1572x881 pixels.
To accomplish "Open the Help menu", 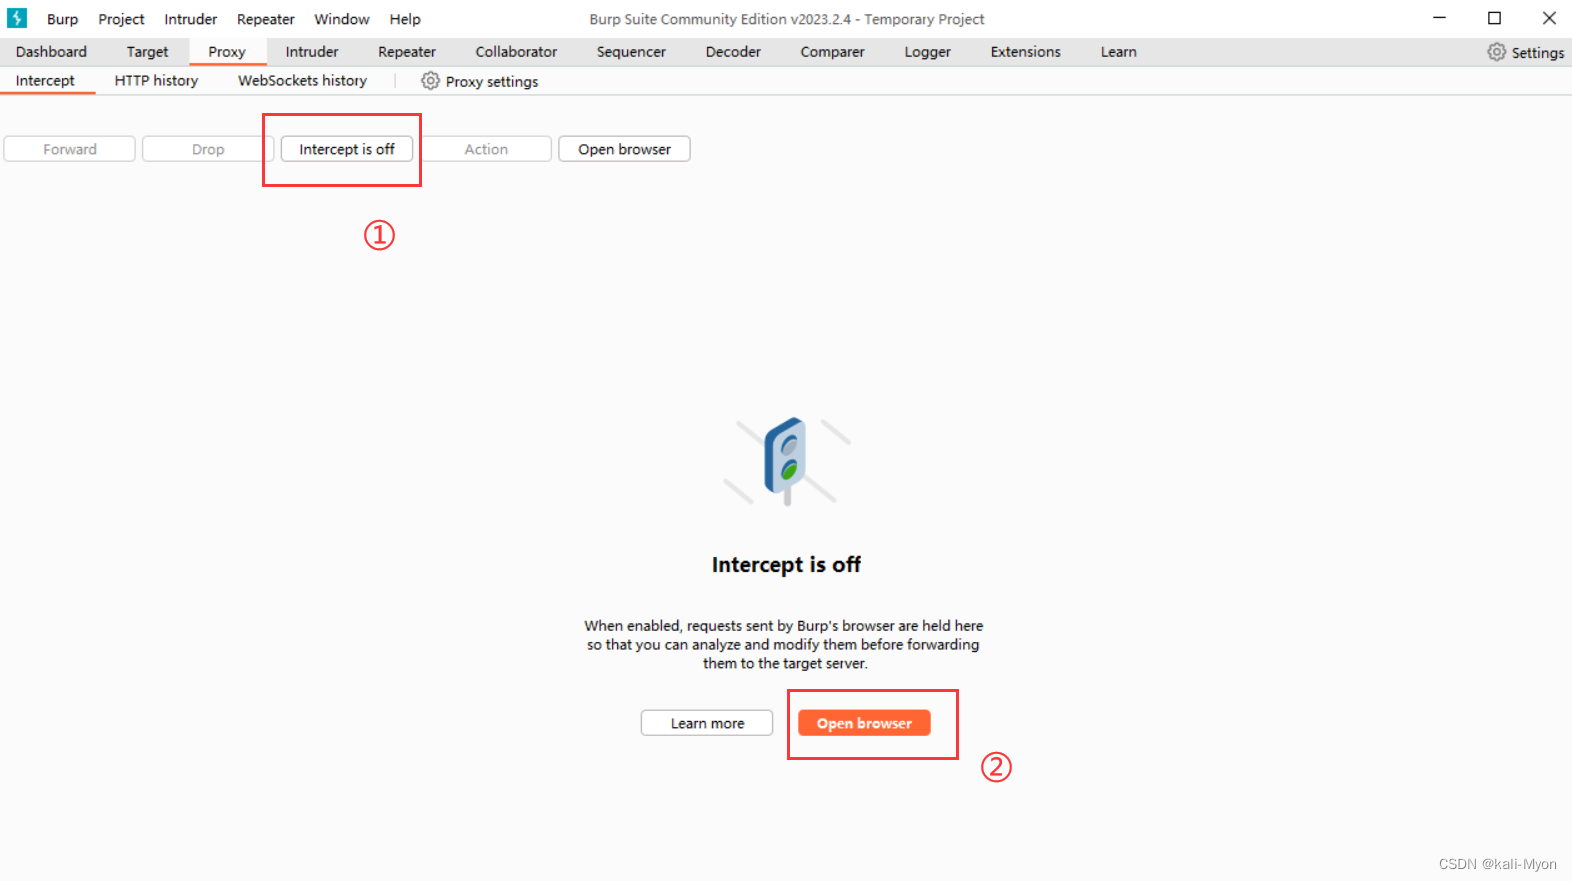I will coord(405,19).
